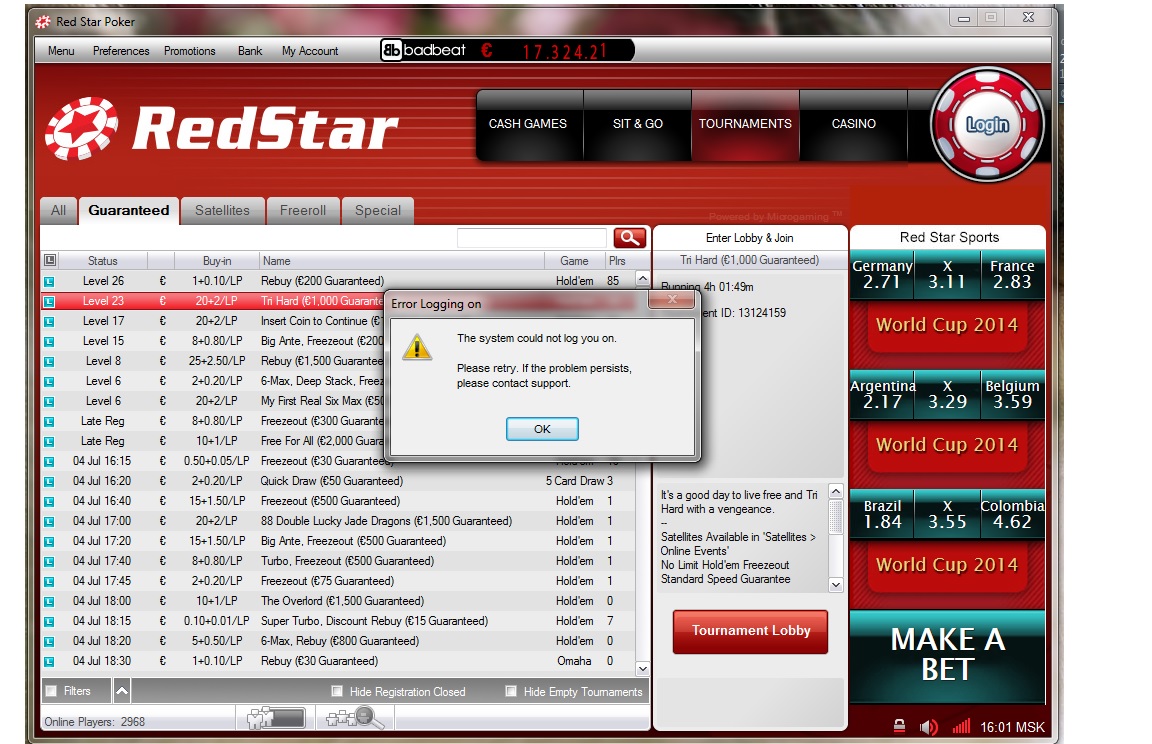The height and width of the screenshot is (744, 1152).
Task: Click icon on 04 Jul 17:45 row
Action: pos(49,582)
